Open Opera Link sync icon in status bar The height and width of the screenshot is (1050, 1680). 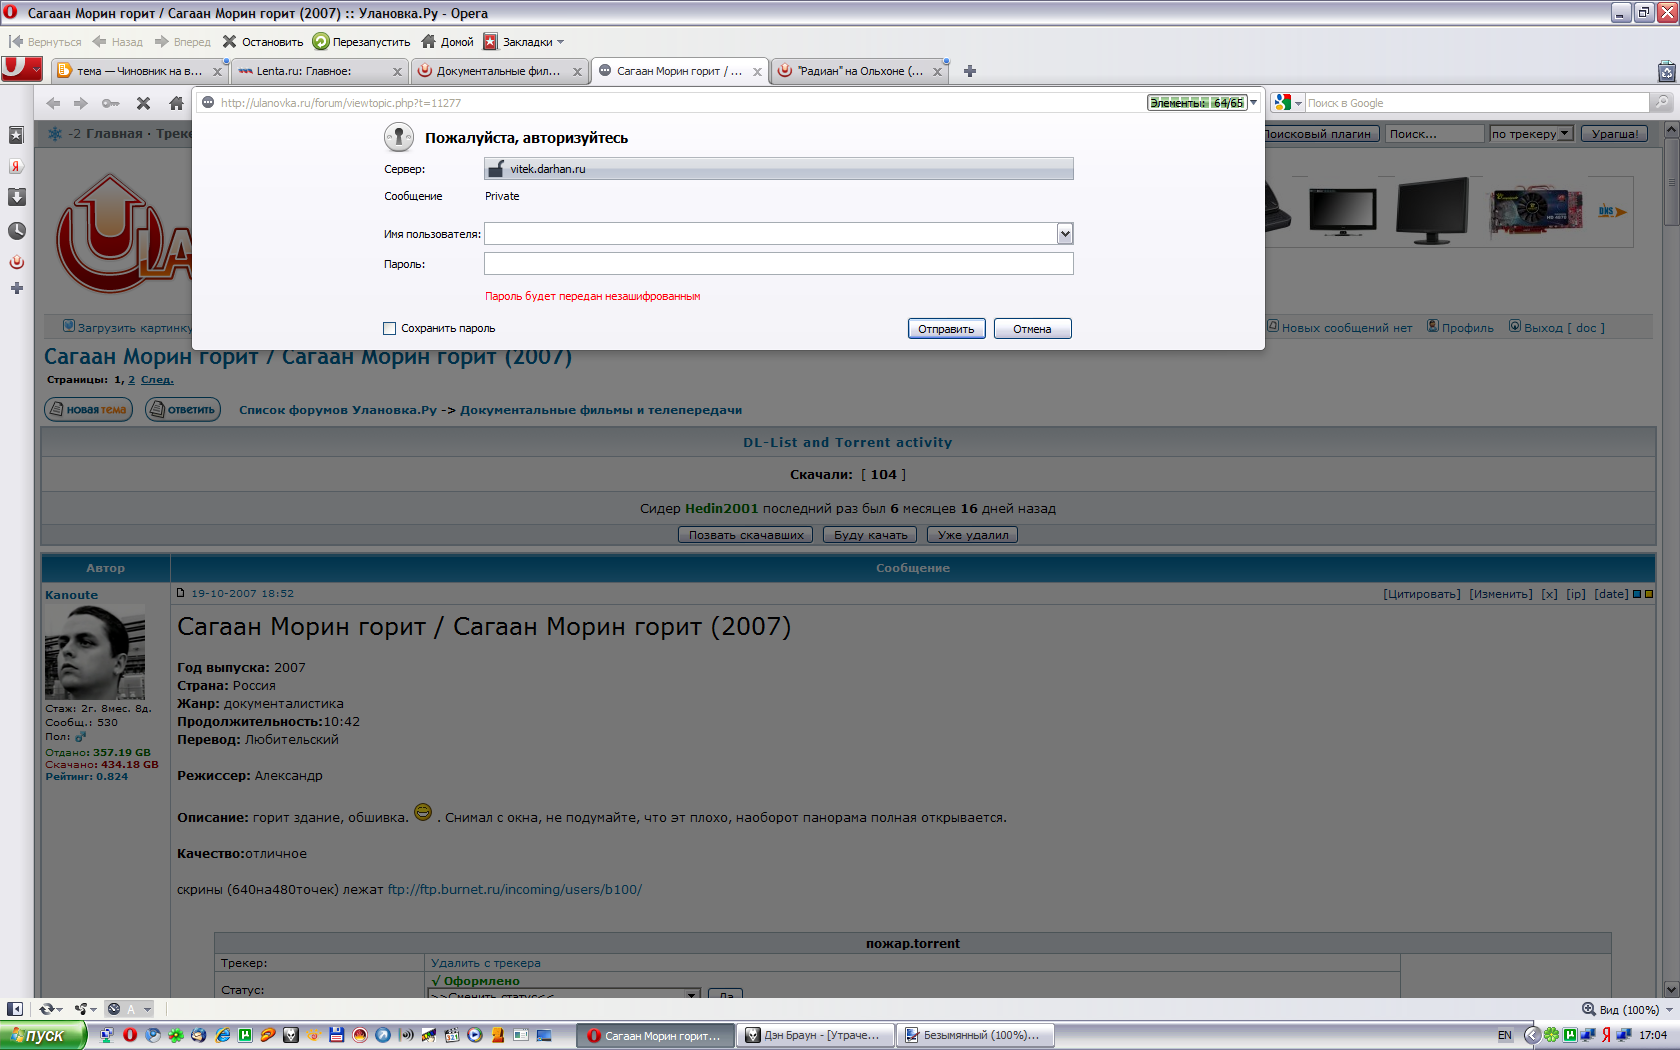click(x=46, y=1009)
